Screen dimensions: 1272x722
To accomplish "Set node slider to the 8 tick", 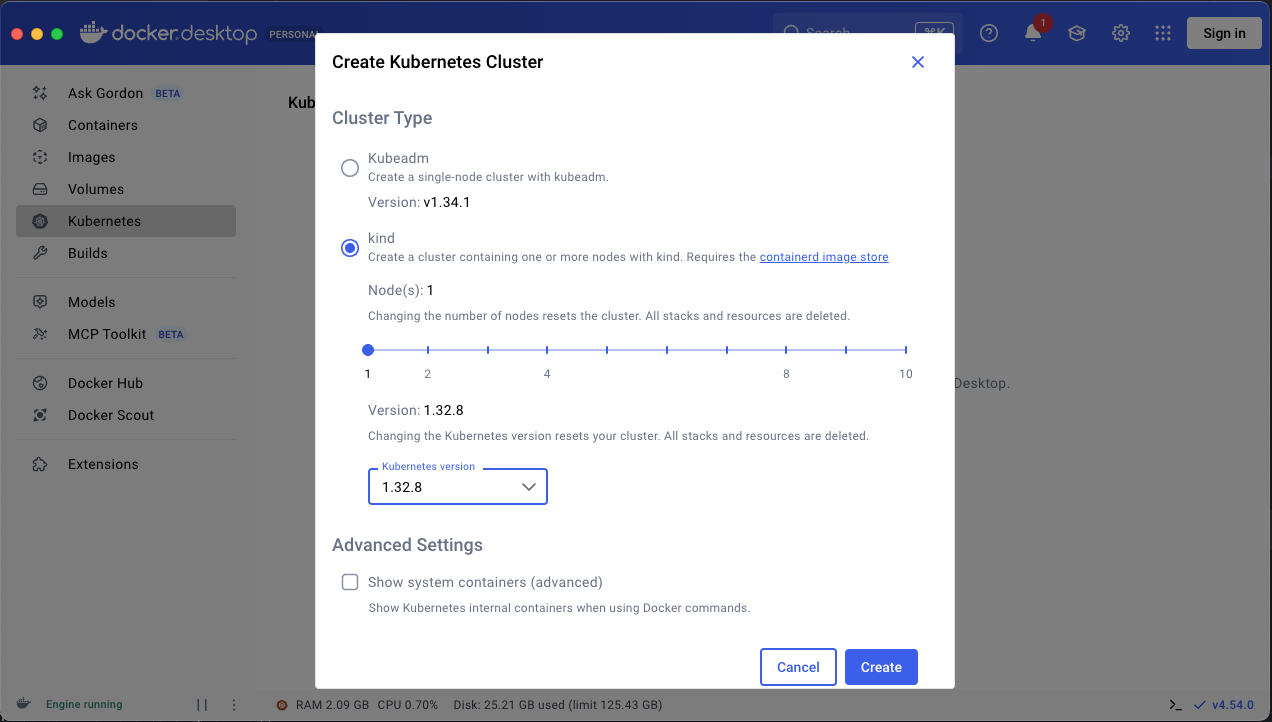I will (x=786, y=350).
